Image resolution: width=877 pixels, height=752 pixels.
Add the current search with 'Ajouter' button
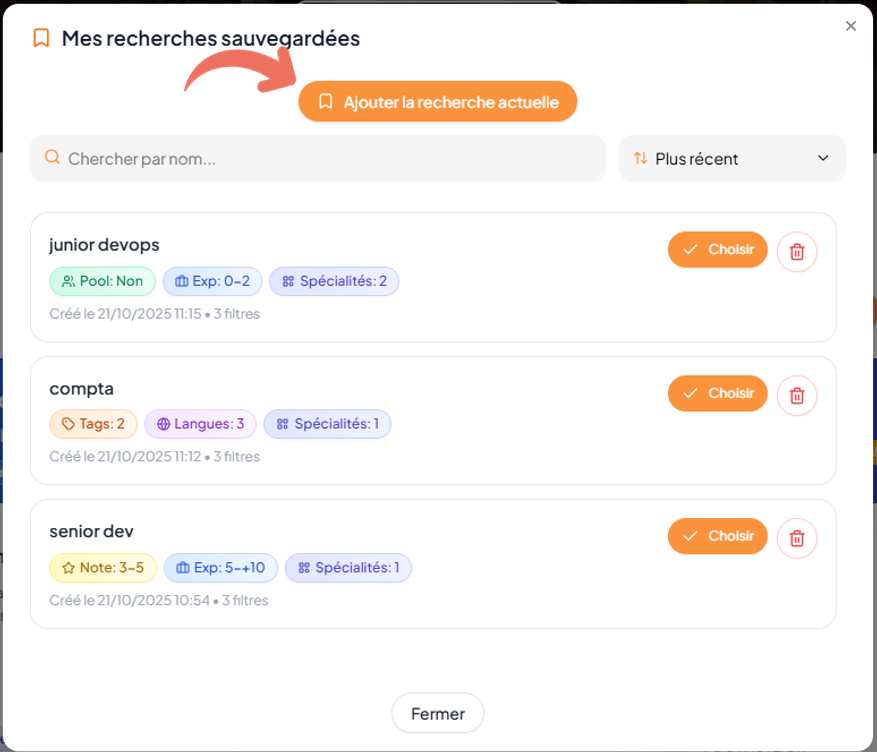[437, 102]
